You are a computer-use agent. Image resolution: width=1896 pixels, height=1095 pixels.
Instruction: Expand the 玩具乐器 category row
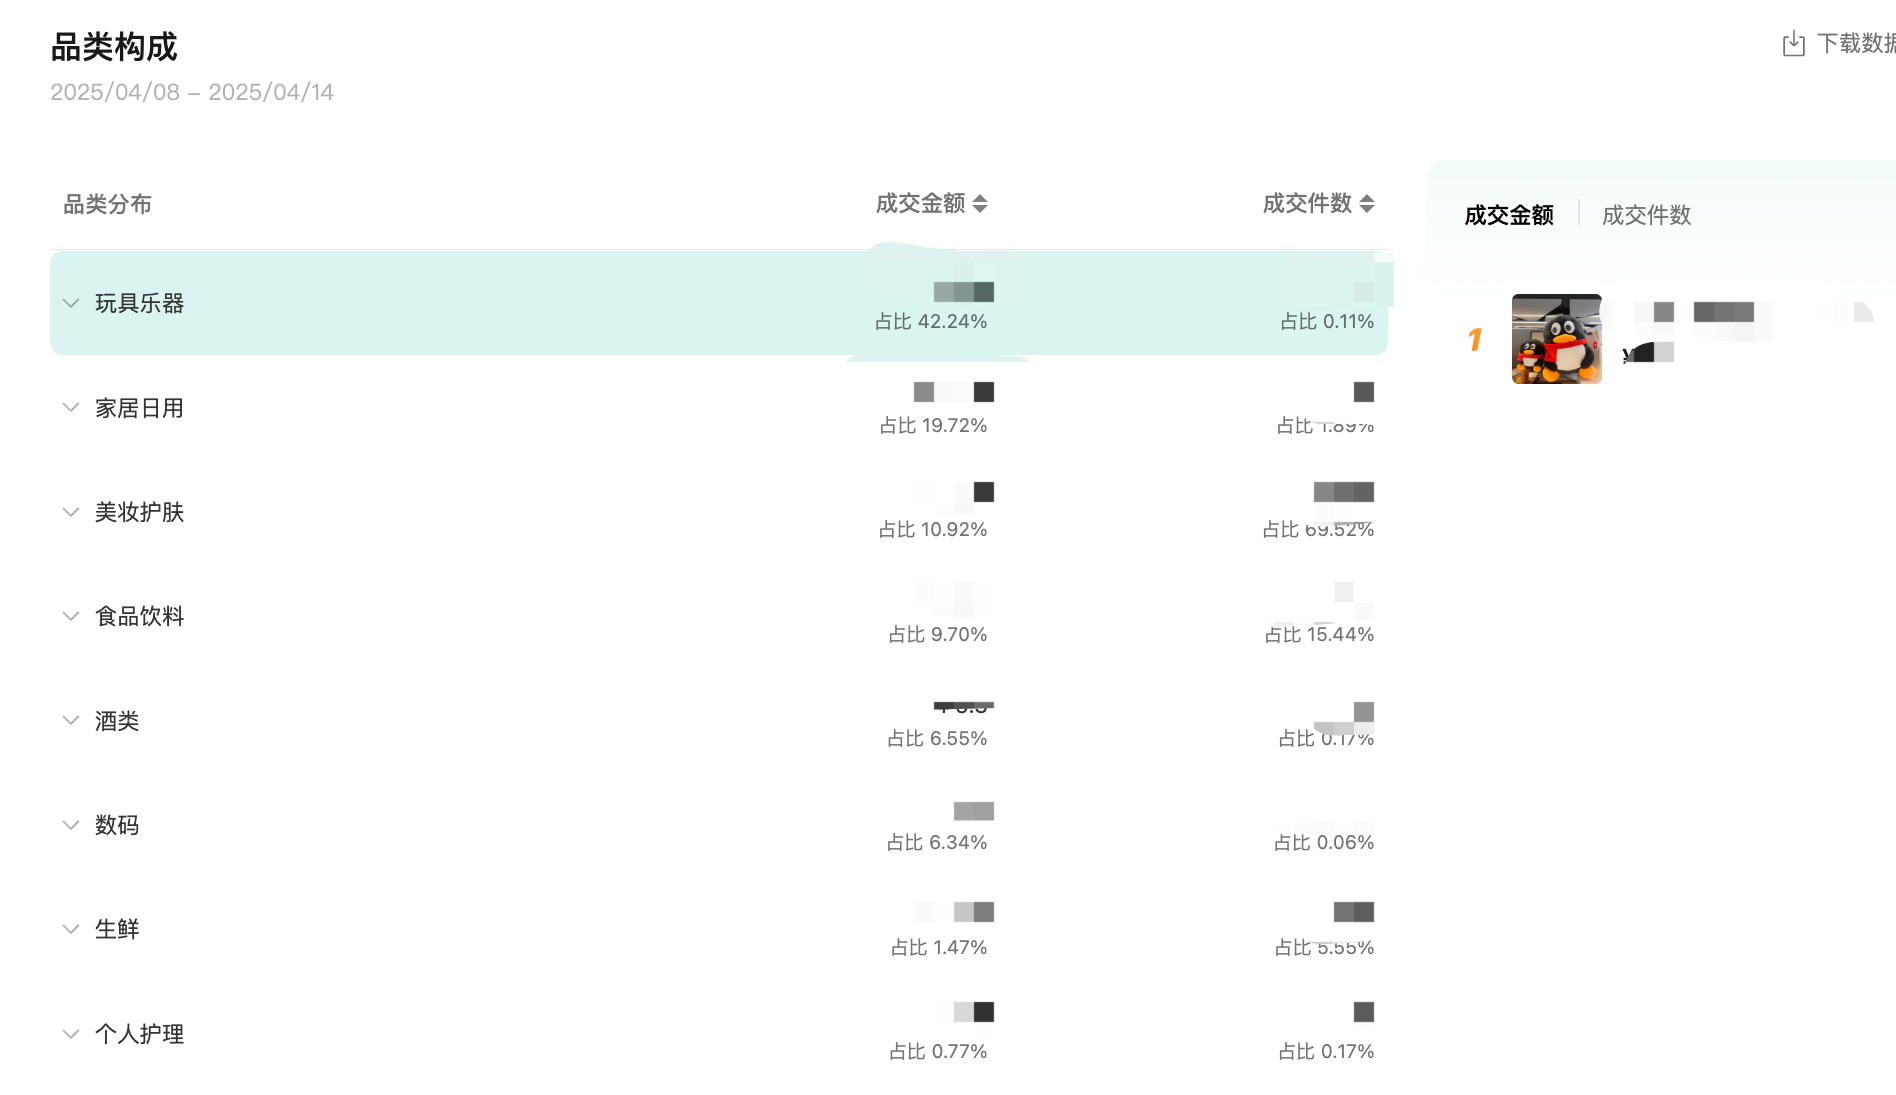[71, 303]
